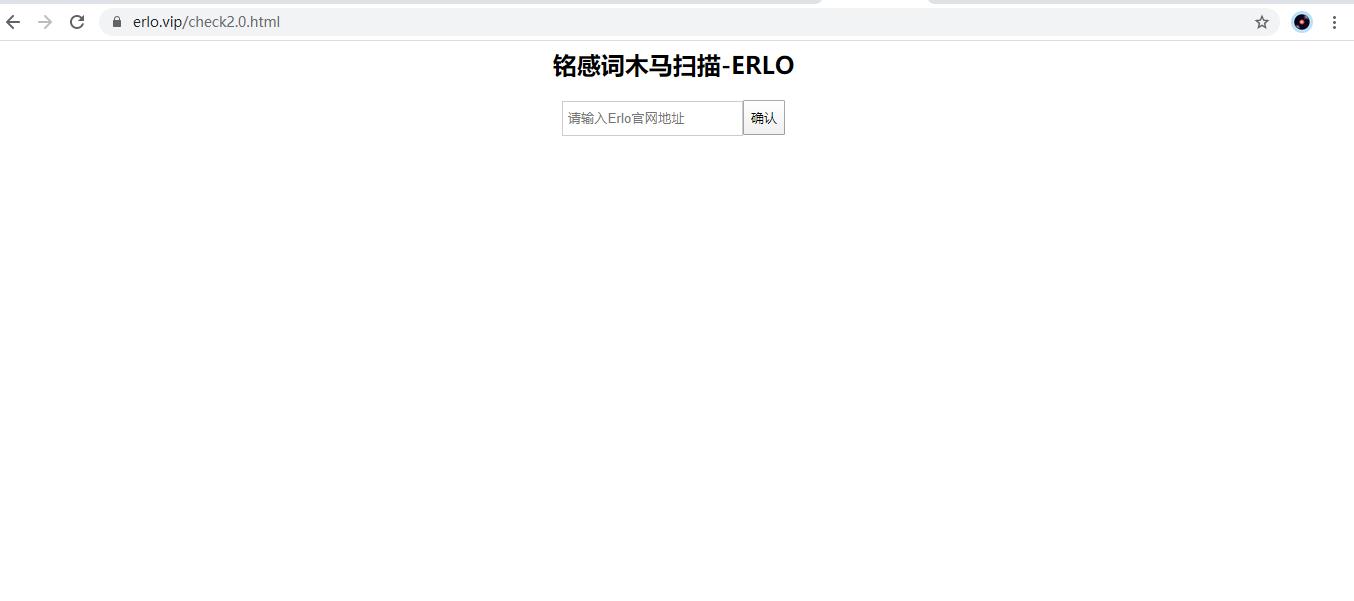Screen dimensions: 1354x601
Task: Switch to the inactive tab on the left
Action: click(410, 2)
